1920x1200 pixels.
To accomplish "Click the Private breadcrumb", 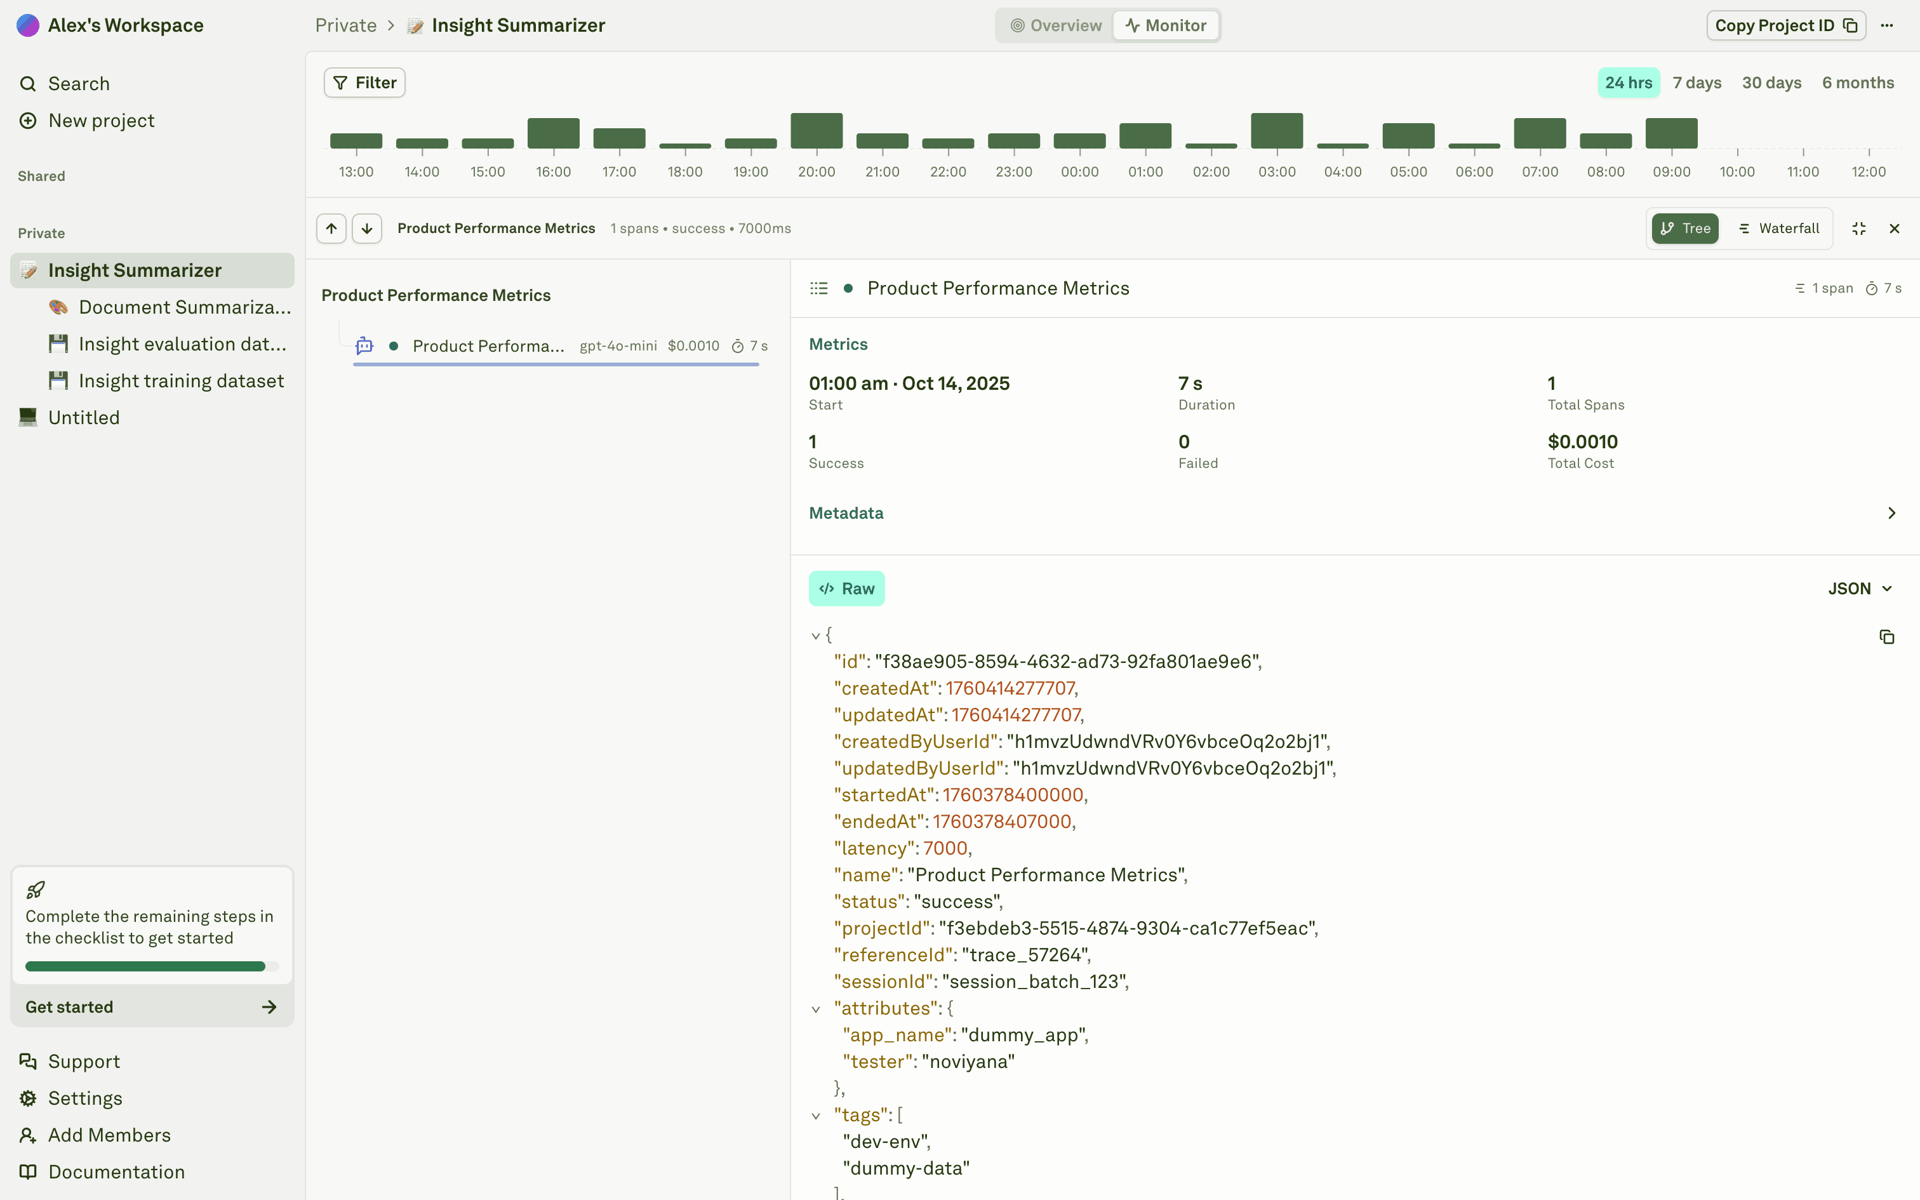I will (x=346, y=26).
